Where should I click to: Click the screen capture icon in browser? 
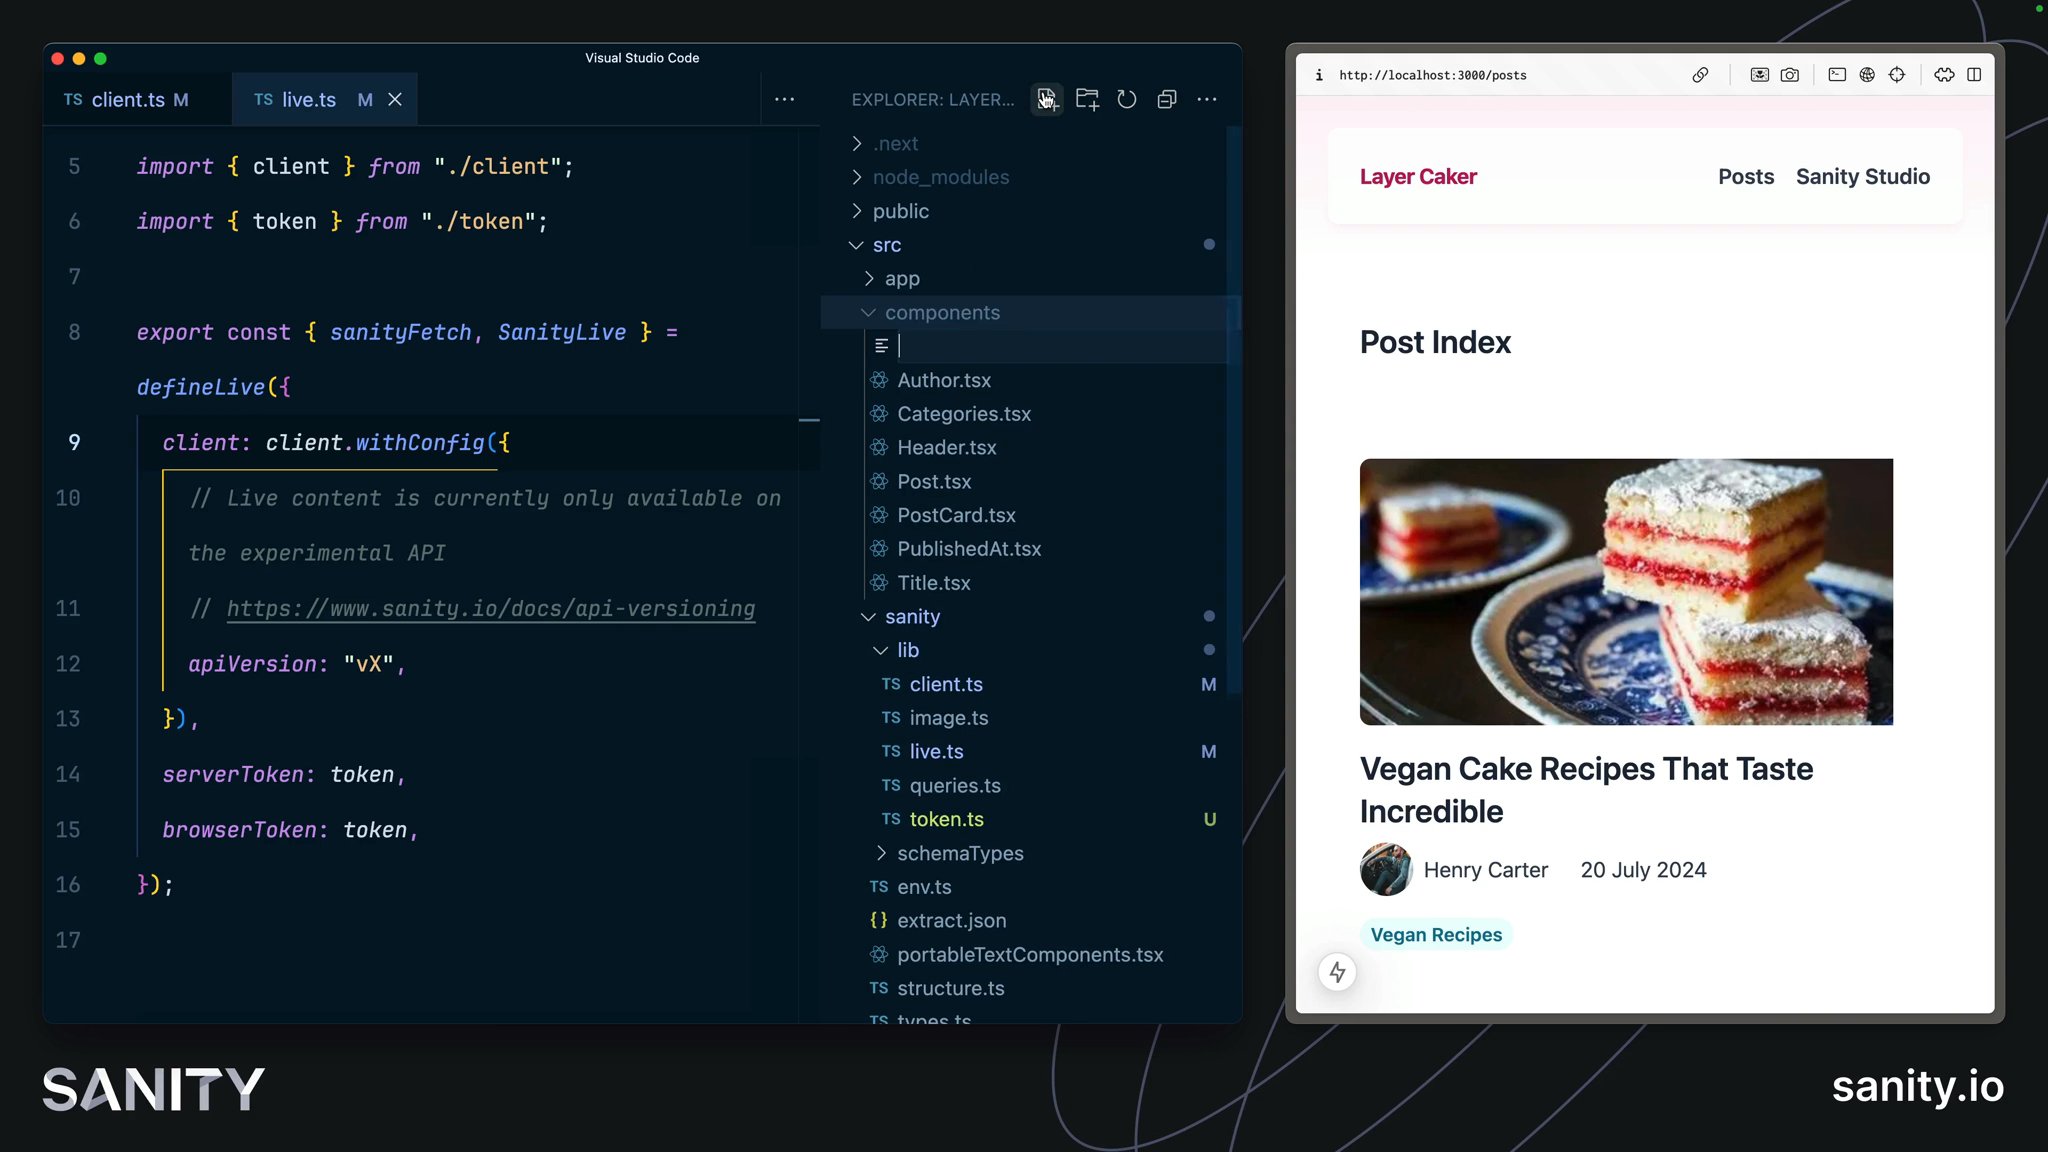pyautogui.click(x=1759, y=75)
